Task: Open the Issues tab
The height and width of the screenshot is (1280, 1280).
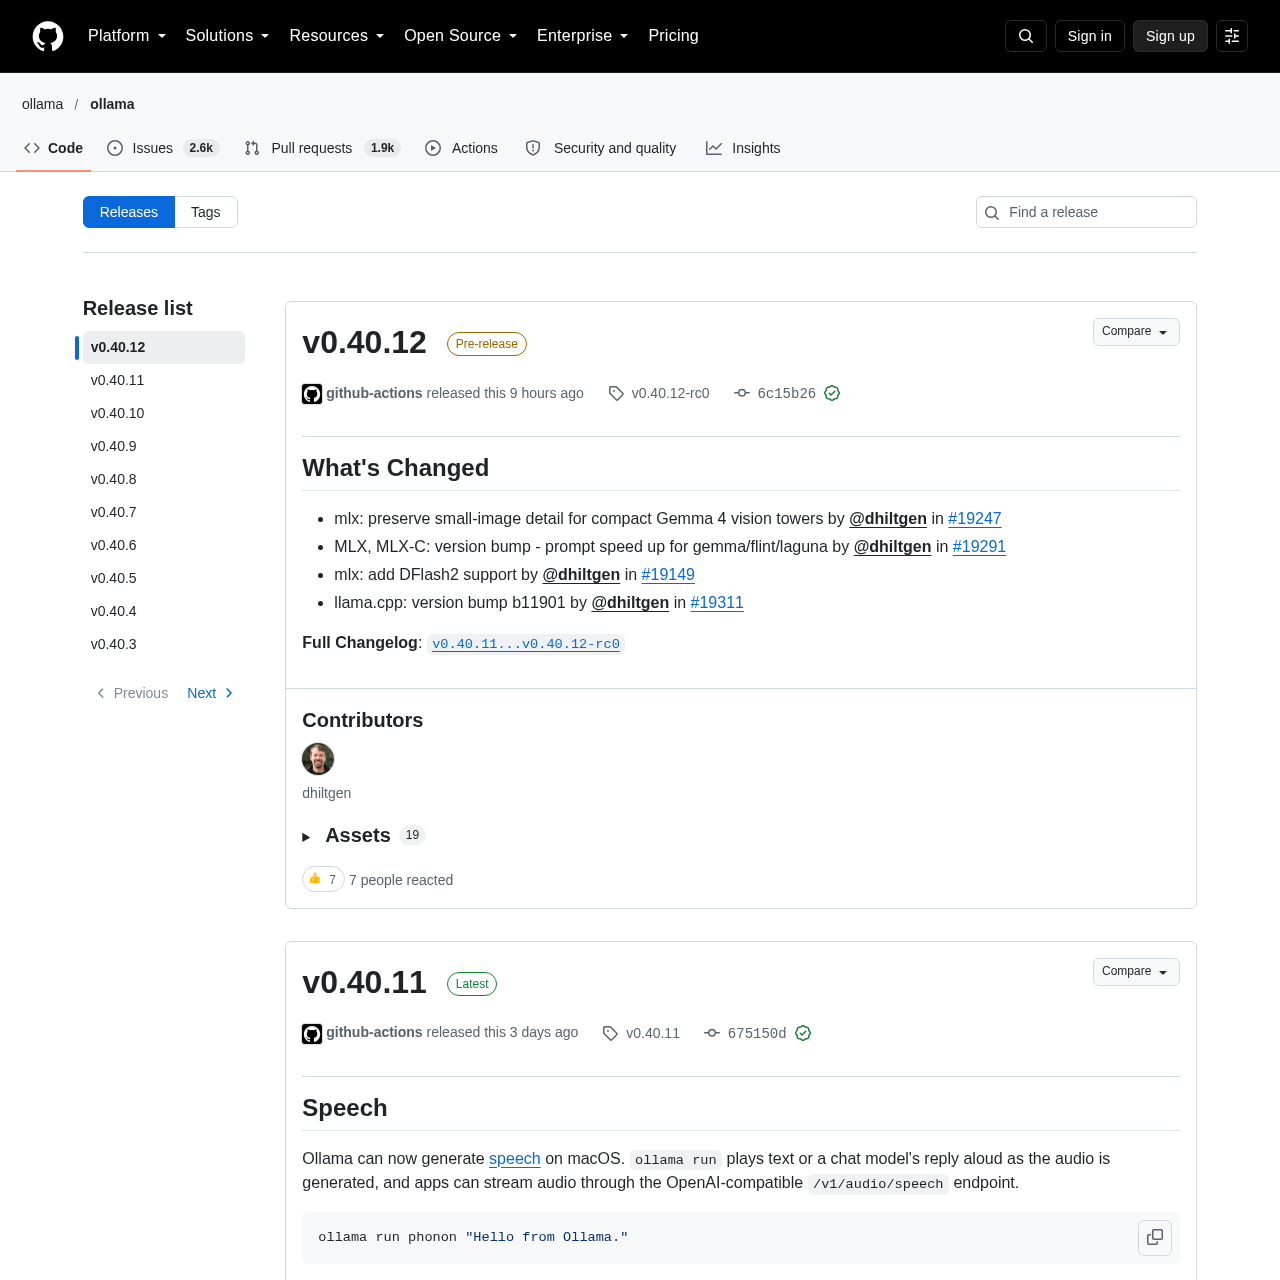Action: pos(162,148)
